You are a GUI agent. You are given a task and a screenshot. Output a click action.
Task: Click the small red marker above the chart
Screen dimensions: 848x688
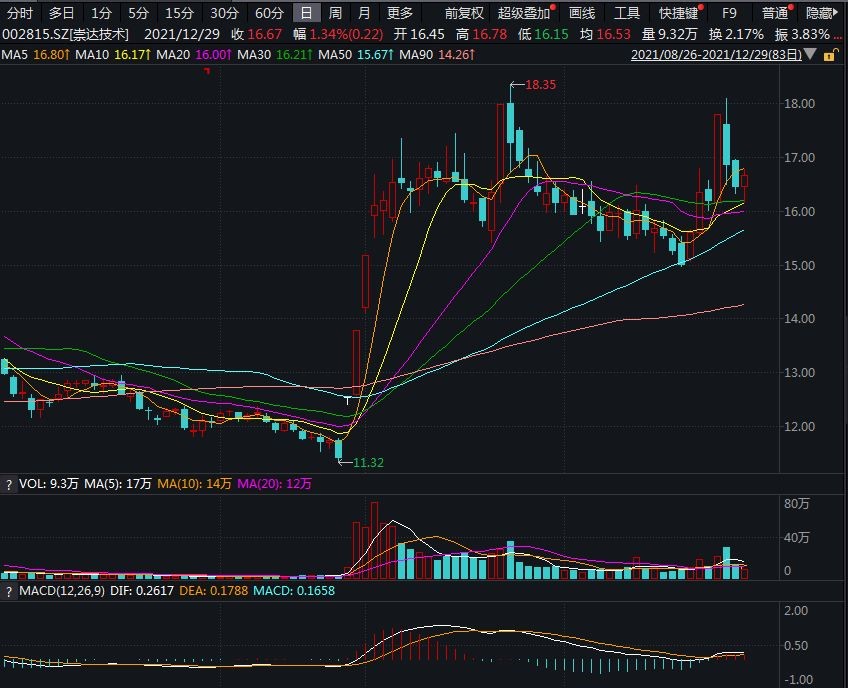click(207, 70)
